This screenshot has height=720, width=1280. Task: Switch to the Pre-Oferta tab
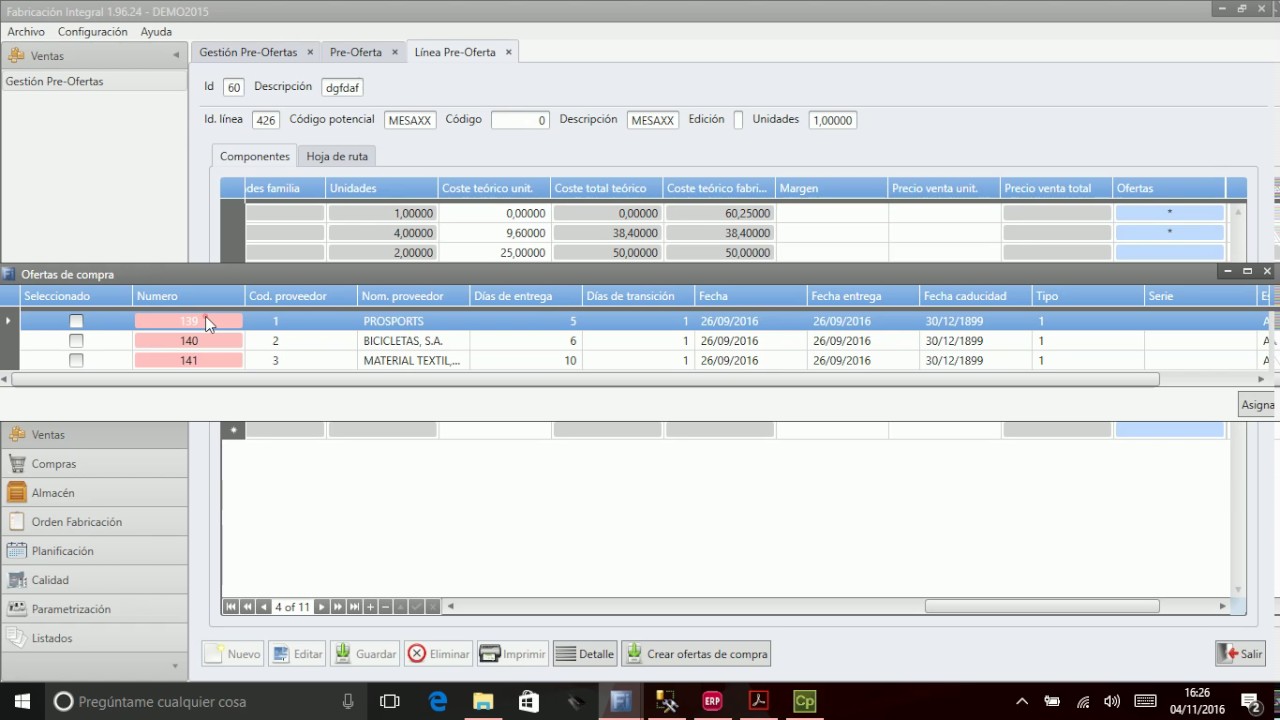(x=356, y=52)
